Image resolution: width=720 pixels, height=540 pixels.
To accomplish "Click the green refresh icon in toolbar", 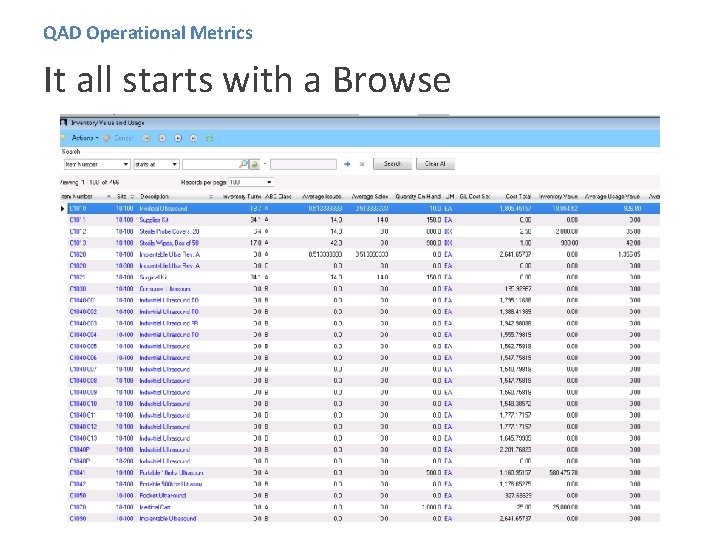I will pyautogui.click(x=209, y=138).
